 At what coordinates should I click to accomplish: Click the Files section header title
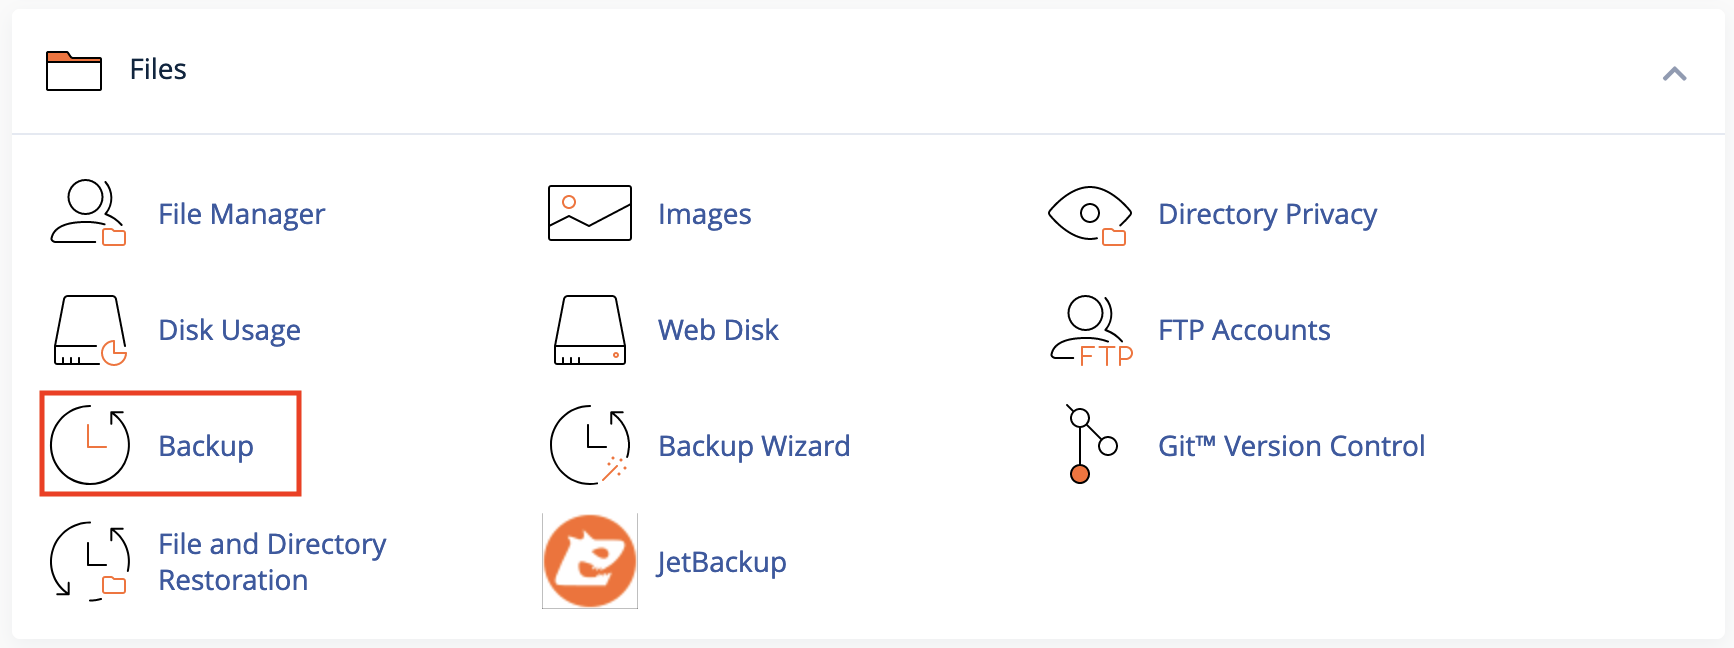(x=158, y=69)
